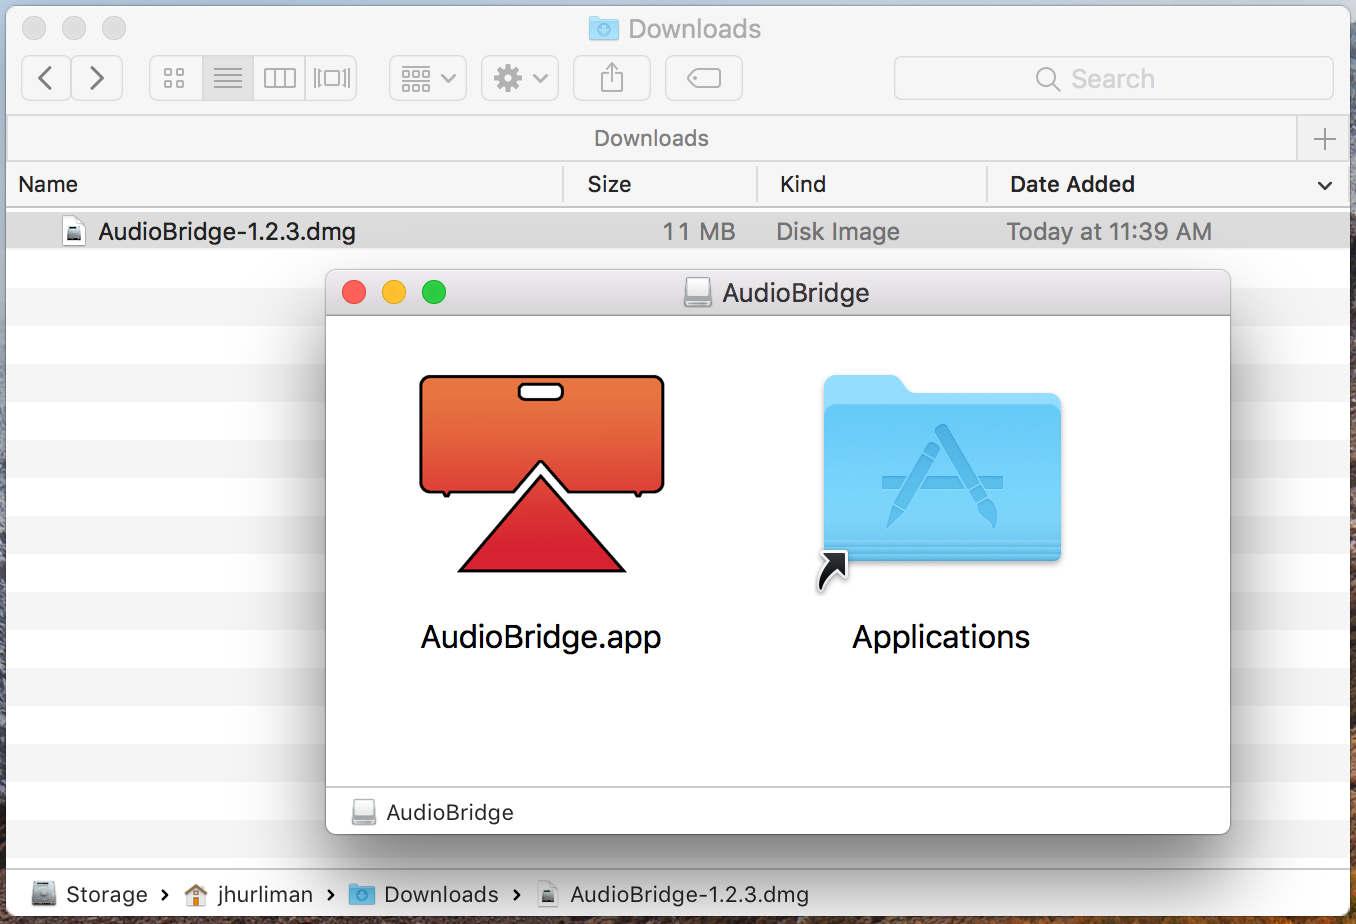Screen dimensions: 1356x924
Task: Select the AudioBridge-1.2.3.dmg file row
Action: [x=227, y=232]
